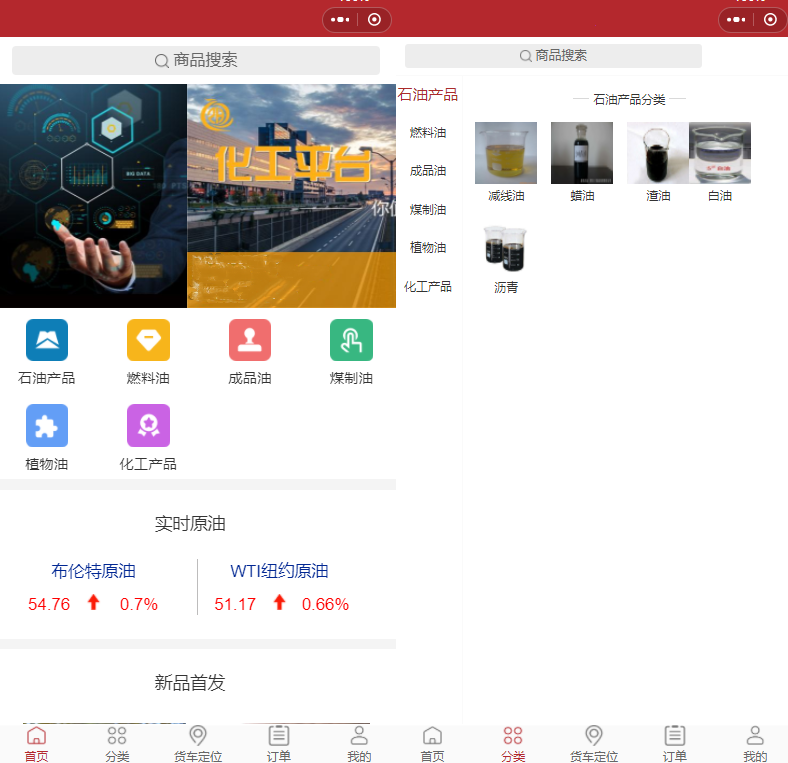Click the 商品搜索 search field on category screen
The image size is (788, 763).
[553, 56]
